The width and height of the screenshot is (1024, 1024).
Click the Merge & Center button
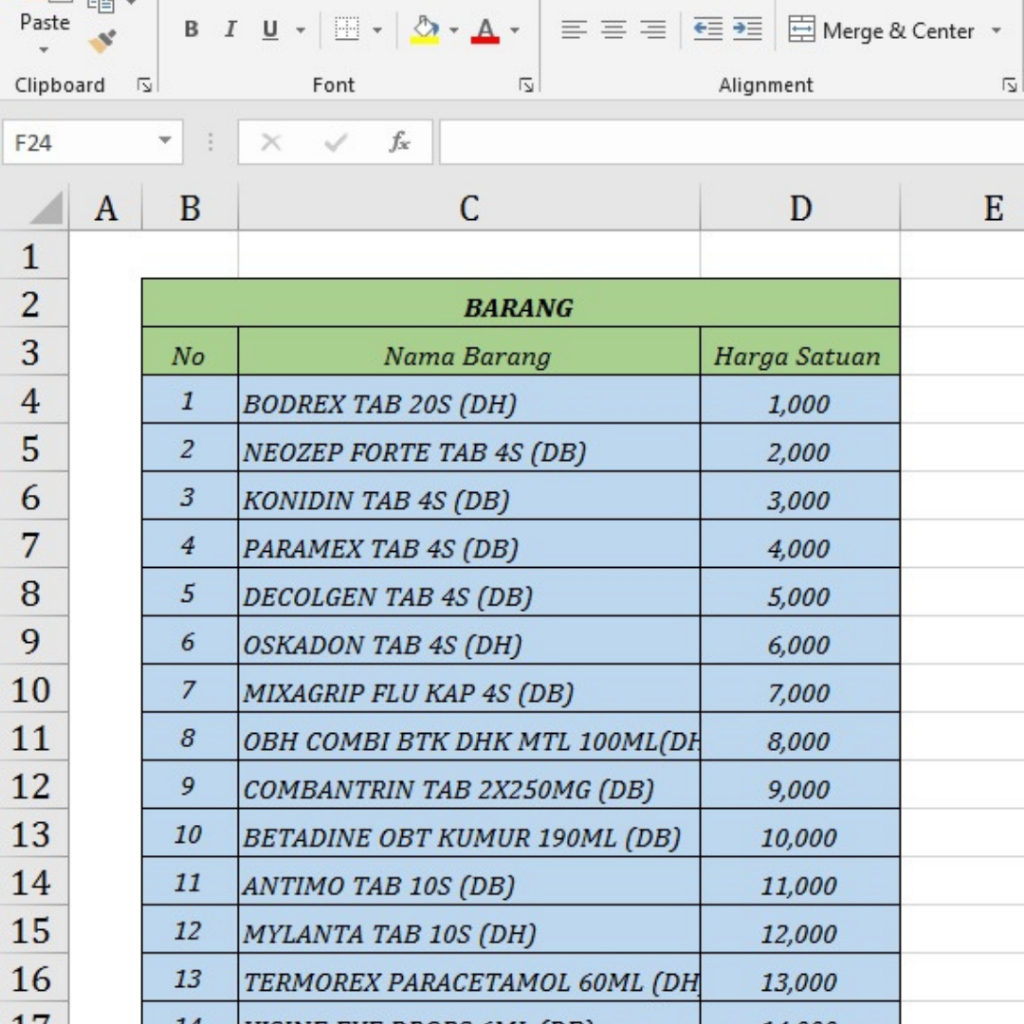pos(882,31)
